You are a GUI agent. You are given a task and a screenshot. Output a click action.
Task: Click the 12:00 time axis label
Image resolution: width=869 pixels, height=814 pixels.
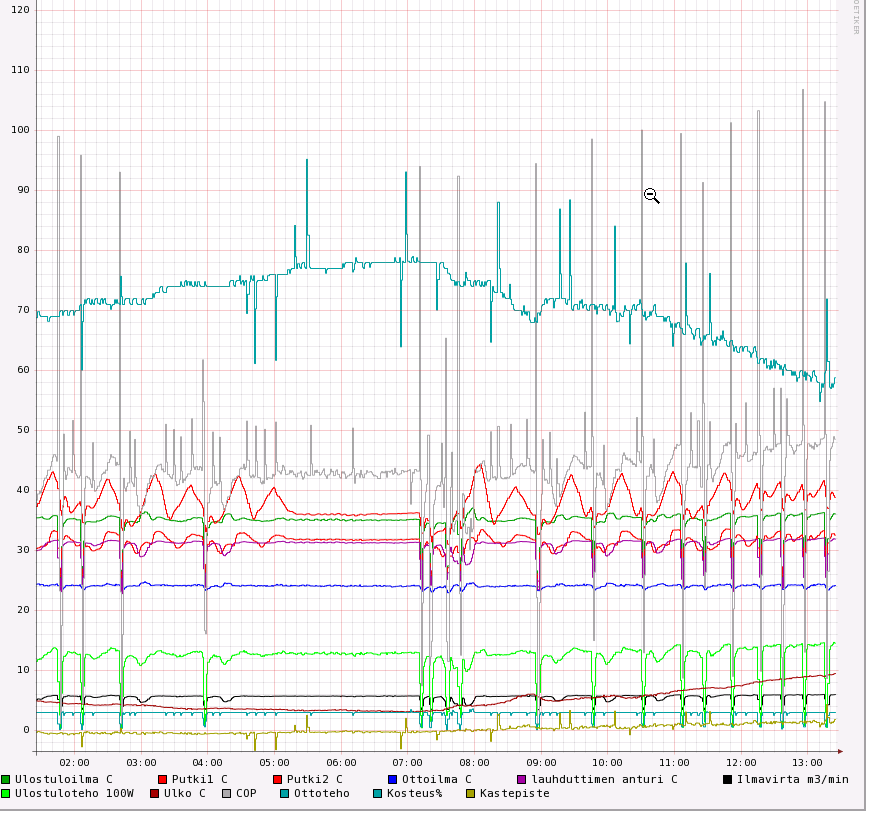(742, 765)
